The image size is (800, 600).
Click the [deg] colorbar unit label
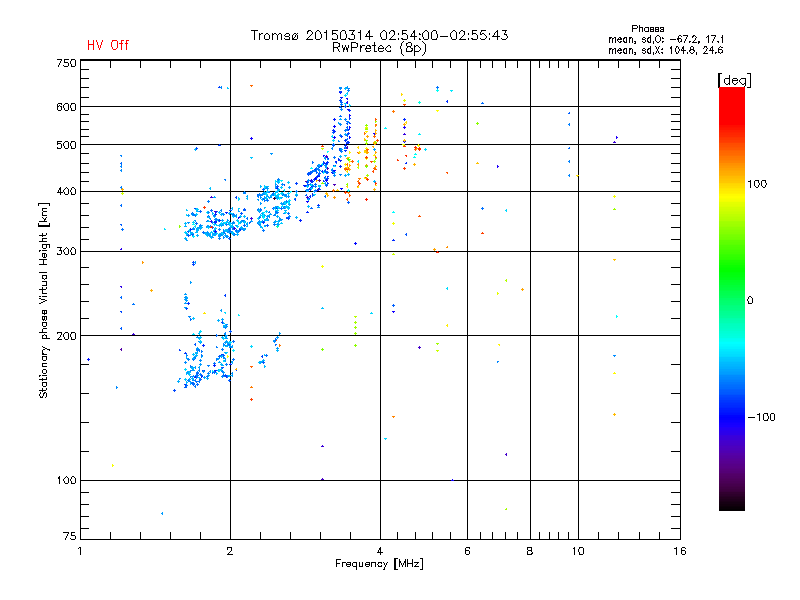tap(734, 80)
